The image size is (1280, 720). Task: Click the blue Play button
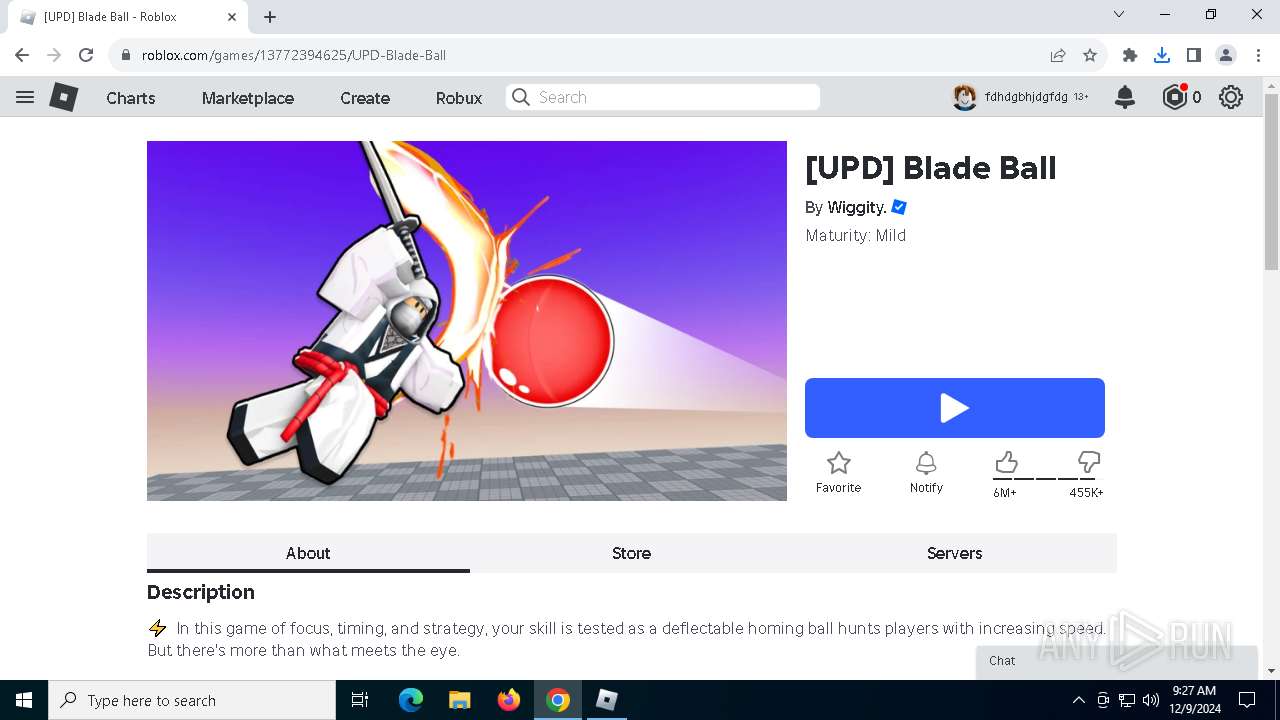tap(954, 408)
